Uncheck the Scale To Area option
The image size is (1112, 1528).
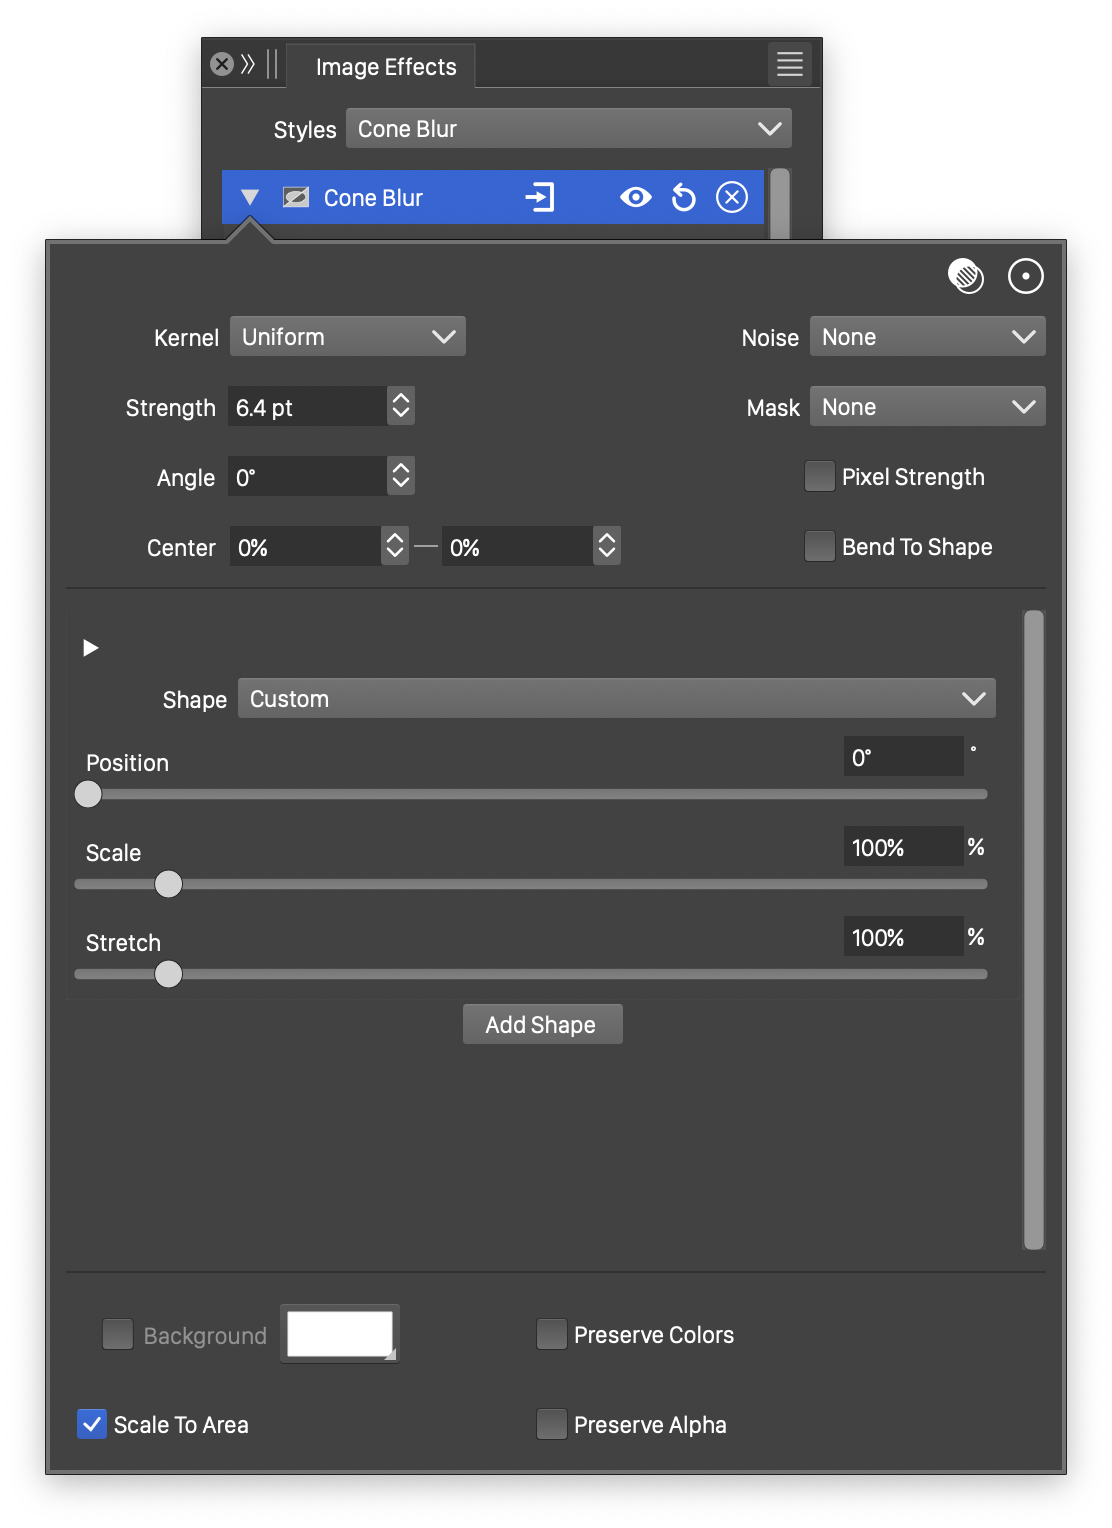(92, 1424)
